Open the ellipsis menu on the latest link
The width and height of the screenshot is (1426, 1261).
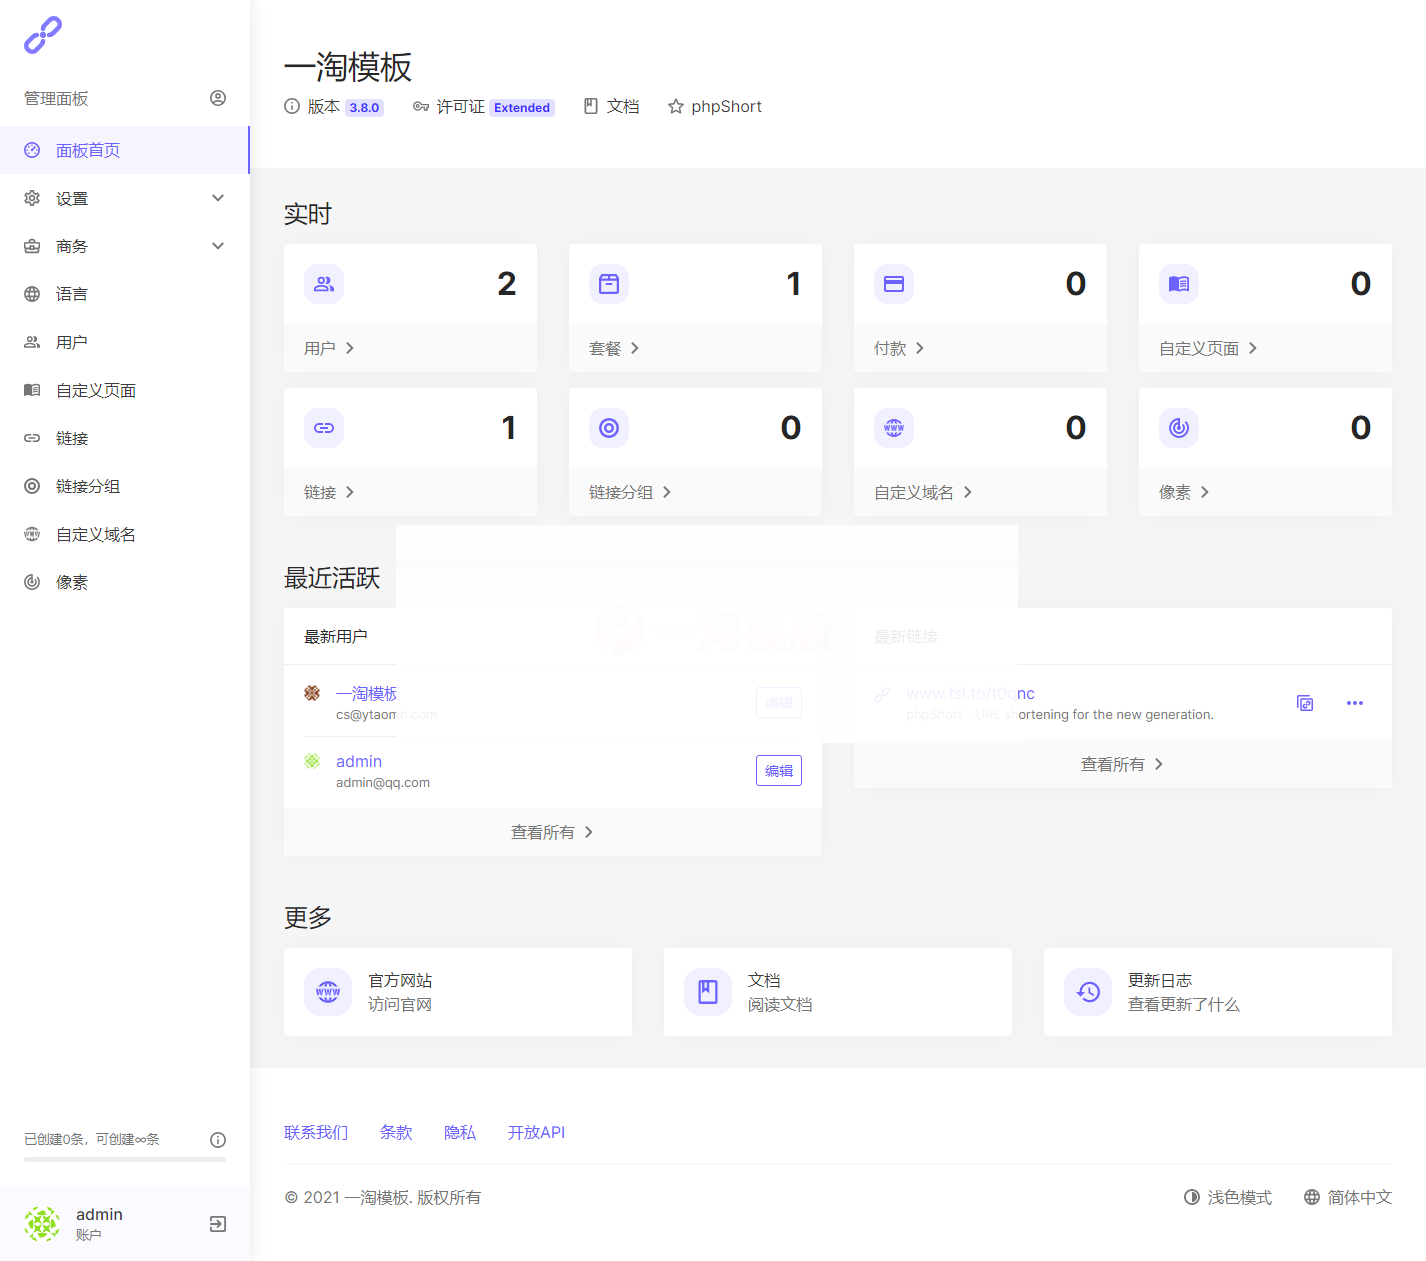click(1355, 703)
